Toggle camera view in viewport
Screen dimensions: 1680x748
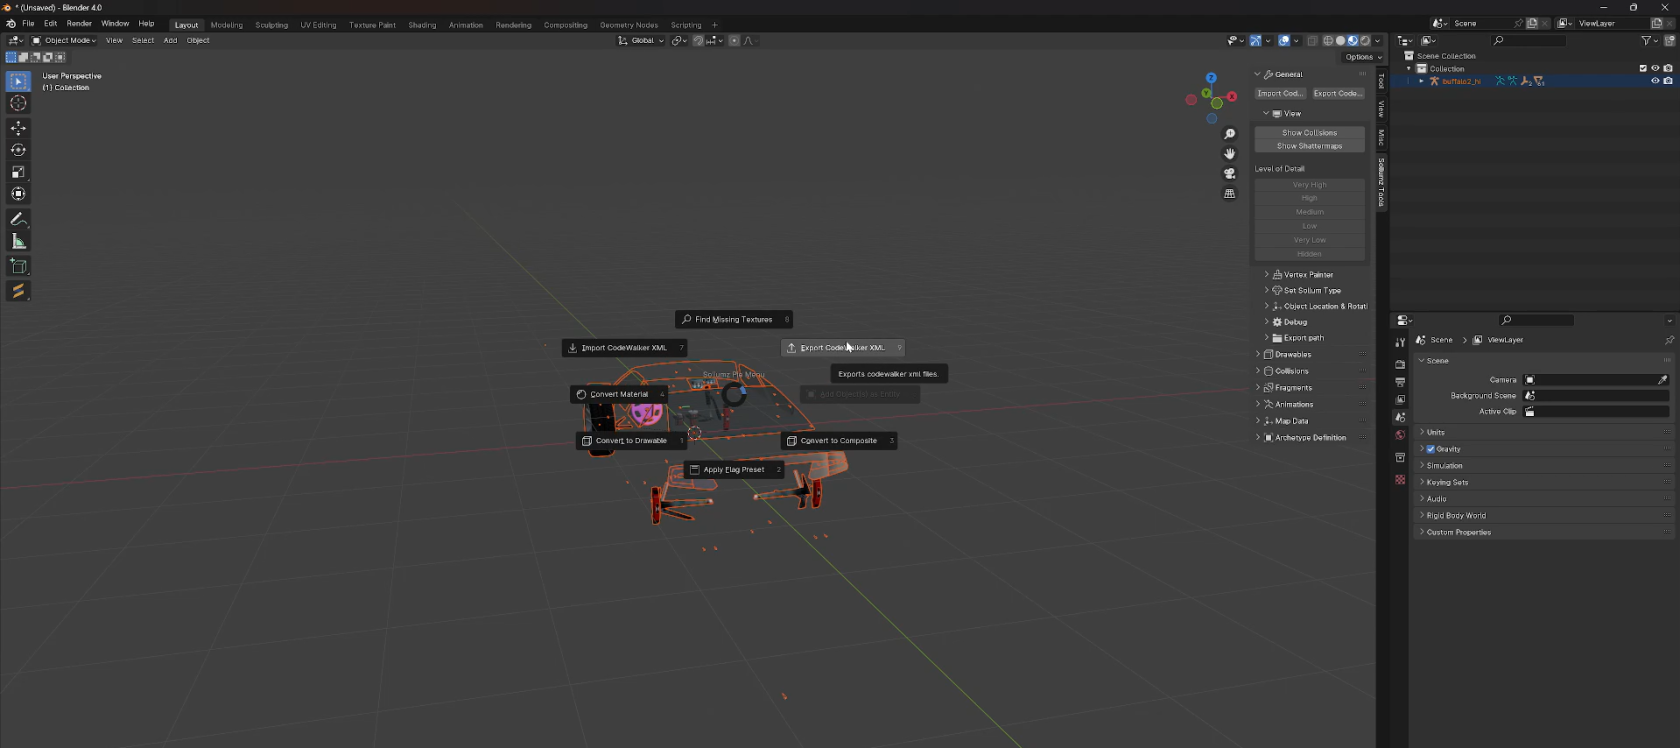tap(1229, 173)
